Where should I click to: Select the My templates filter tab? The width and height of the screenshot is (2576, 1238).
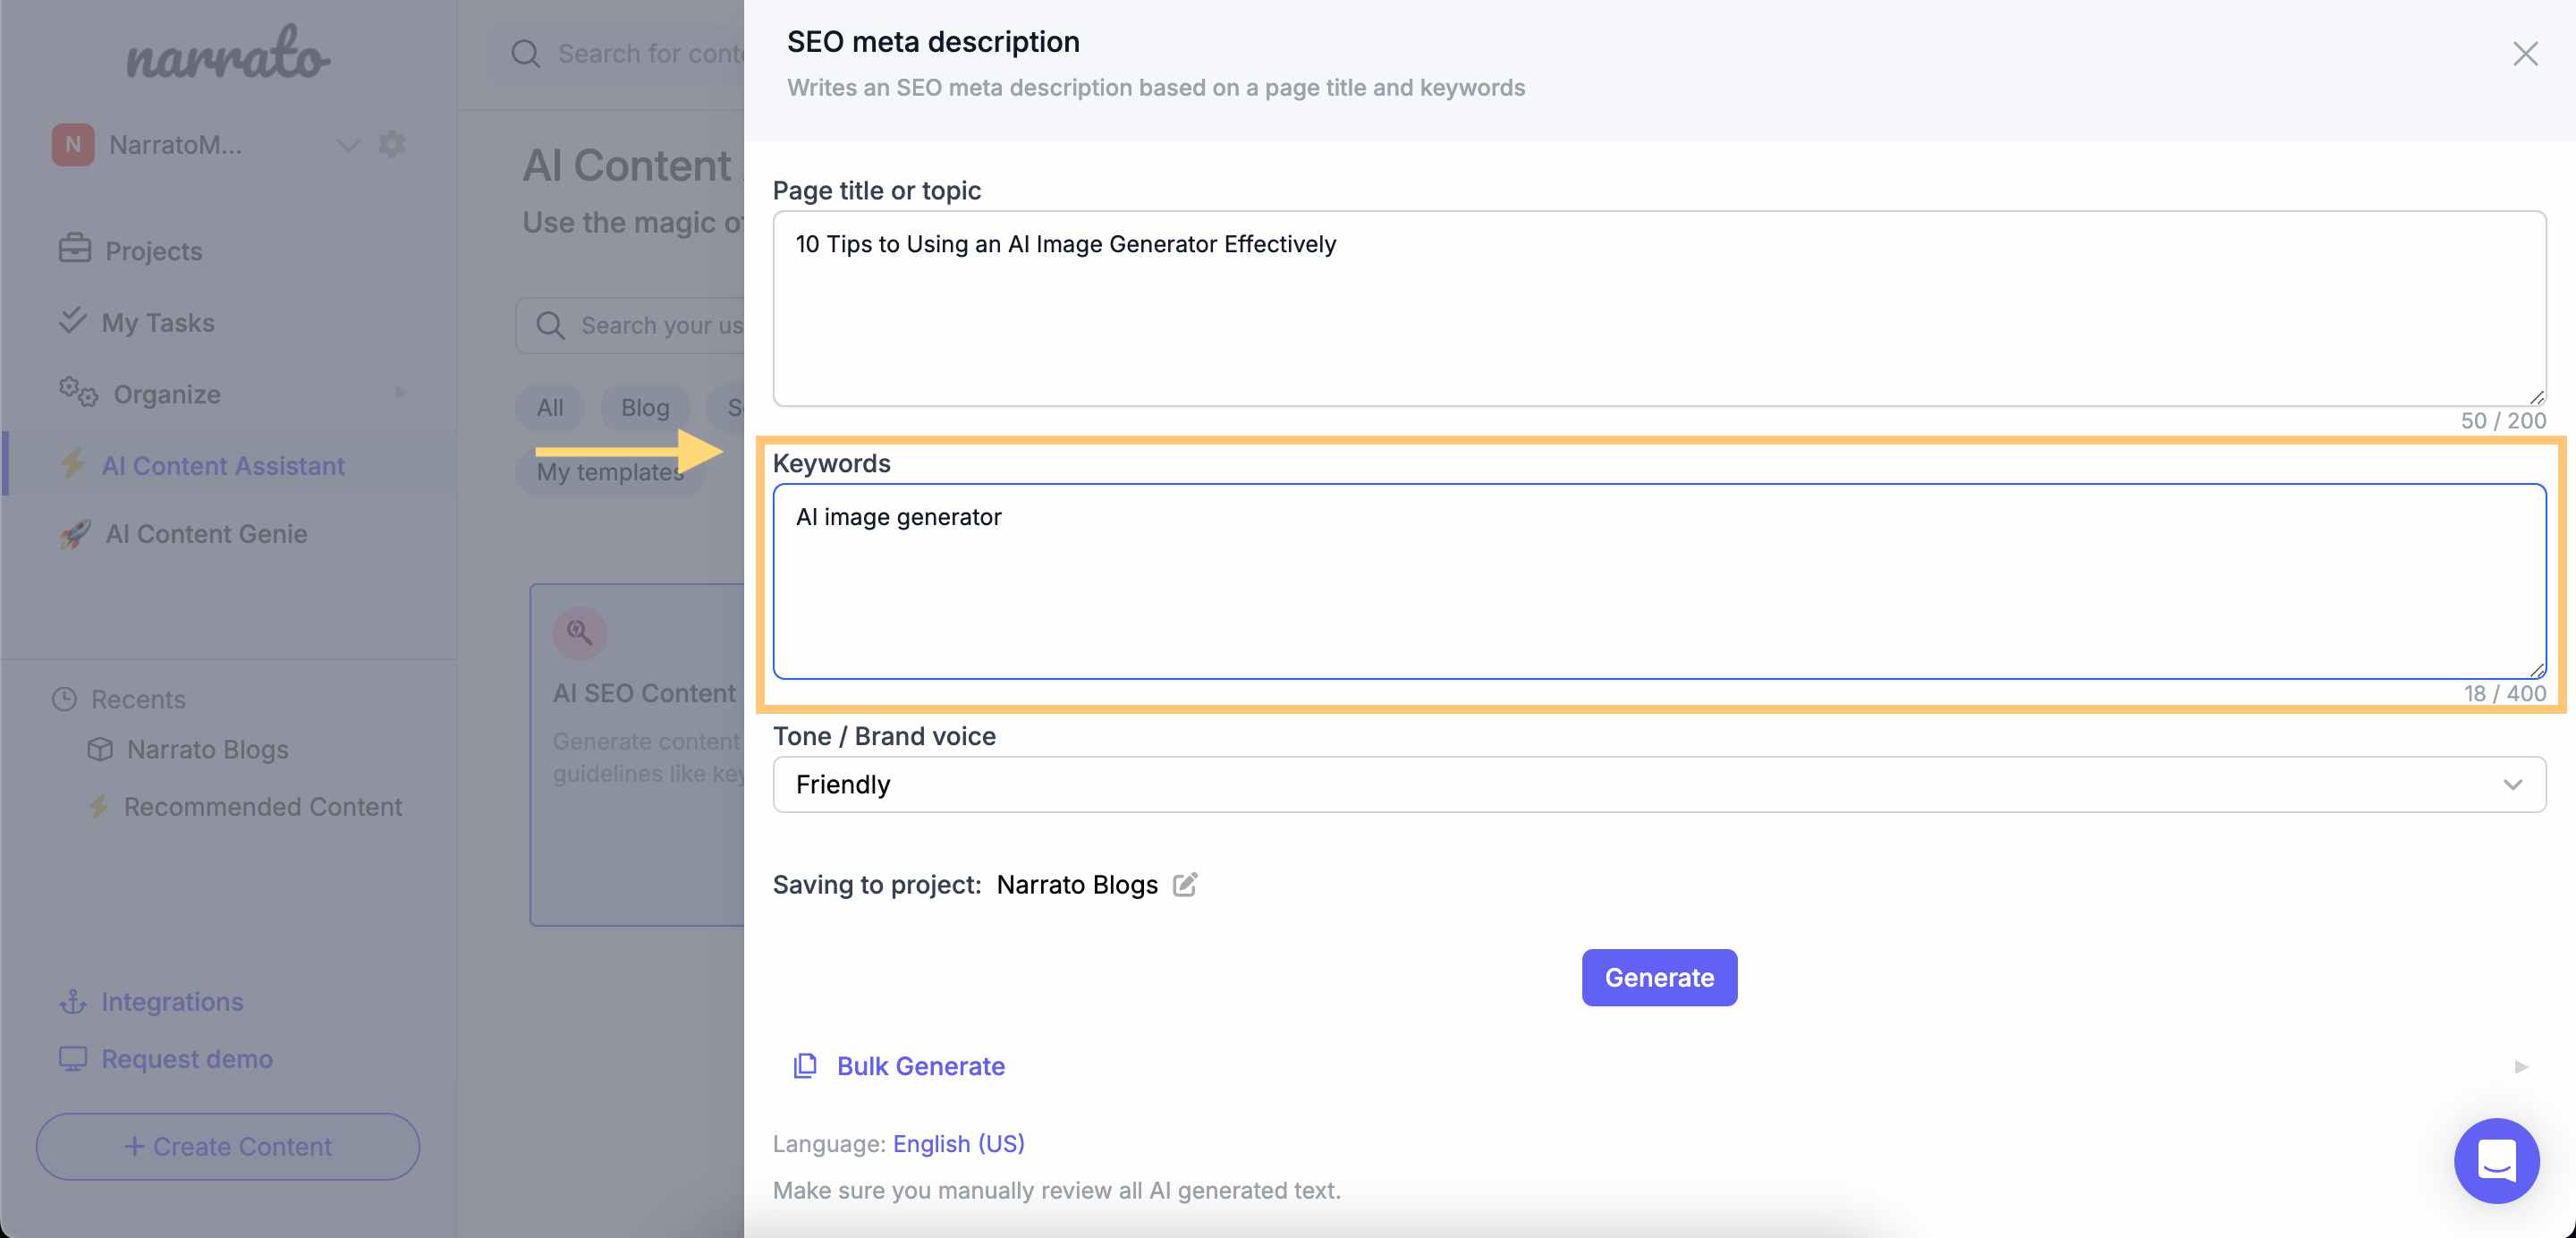pyautogui.click(x=610, y=472)
